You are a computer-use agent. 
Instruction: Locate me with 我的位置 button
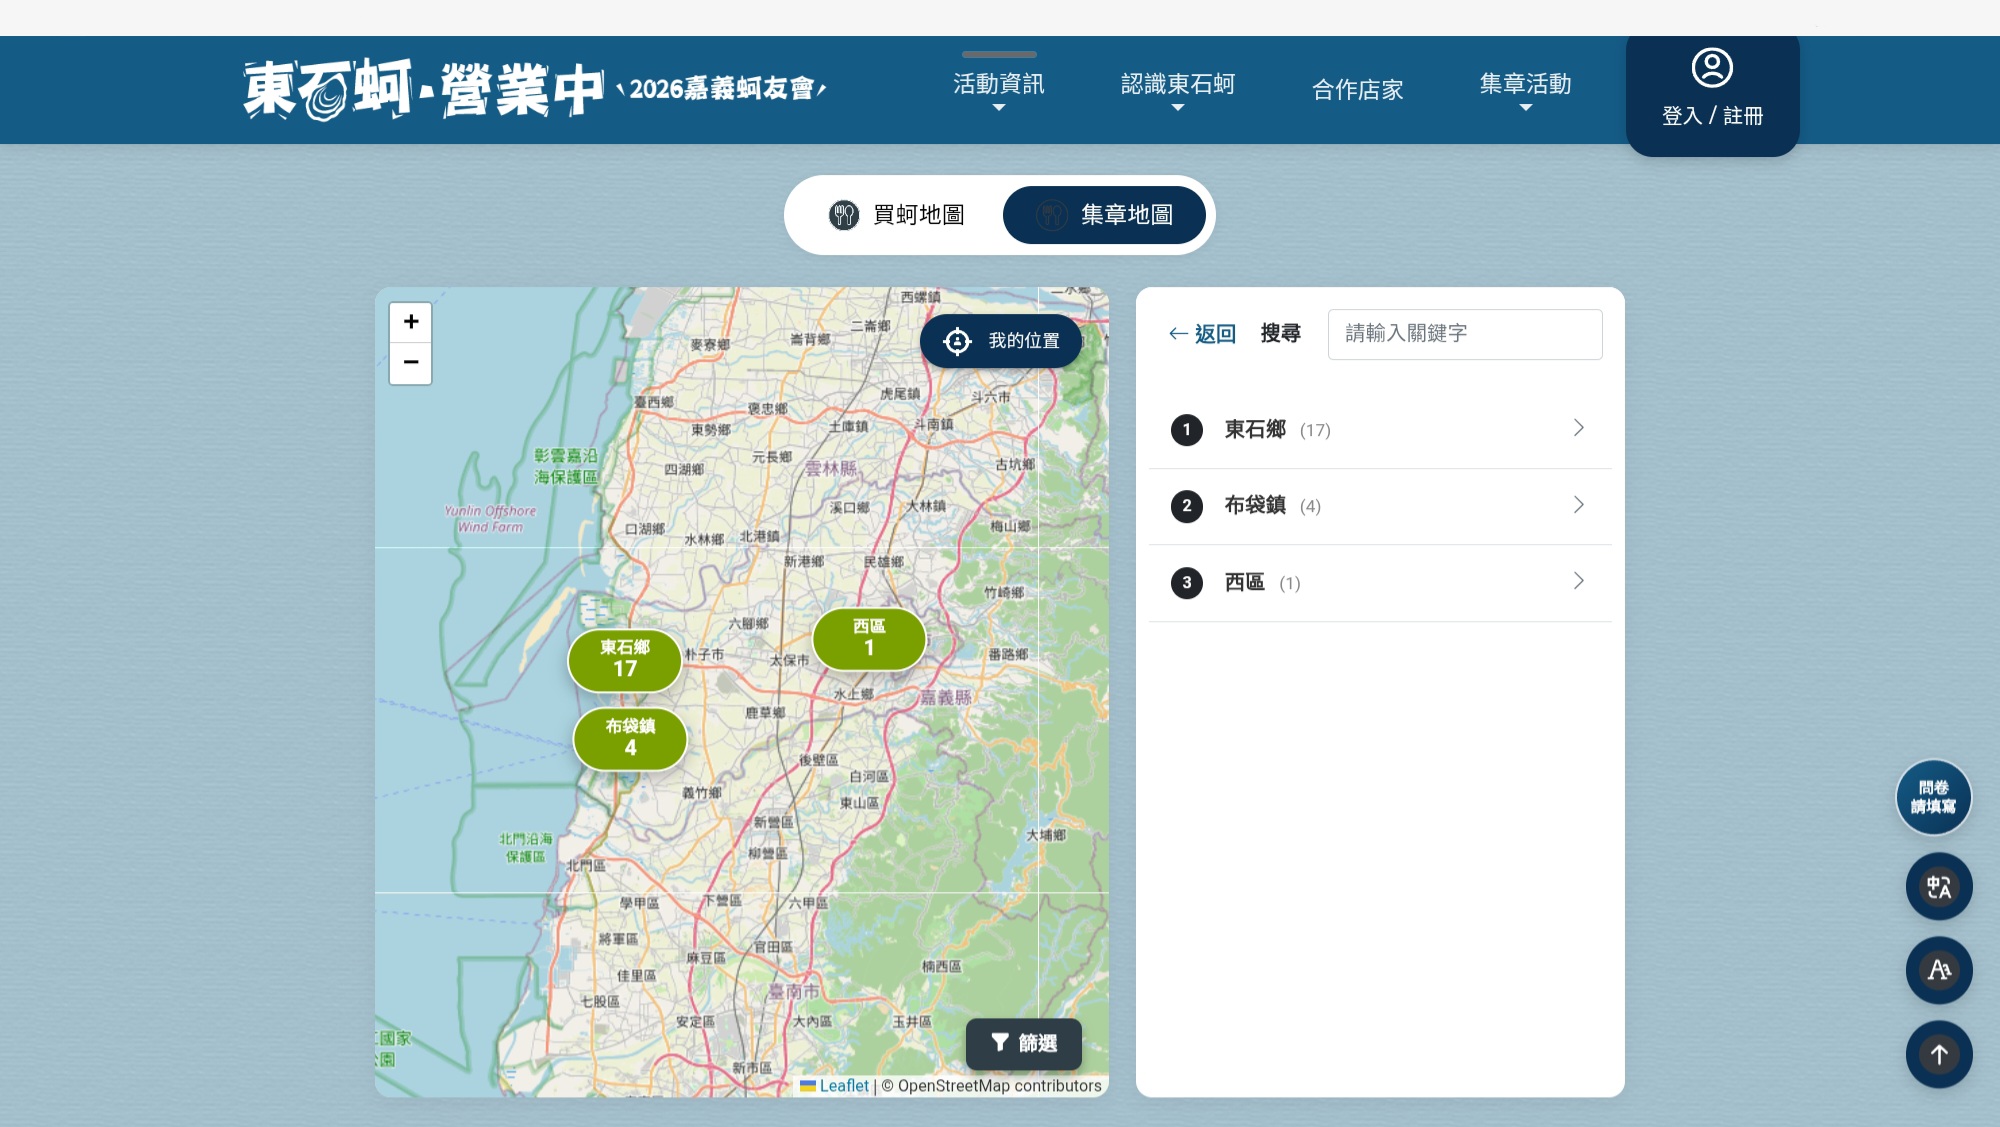(1001, 341)
